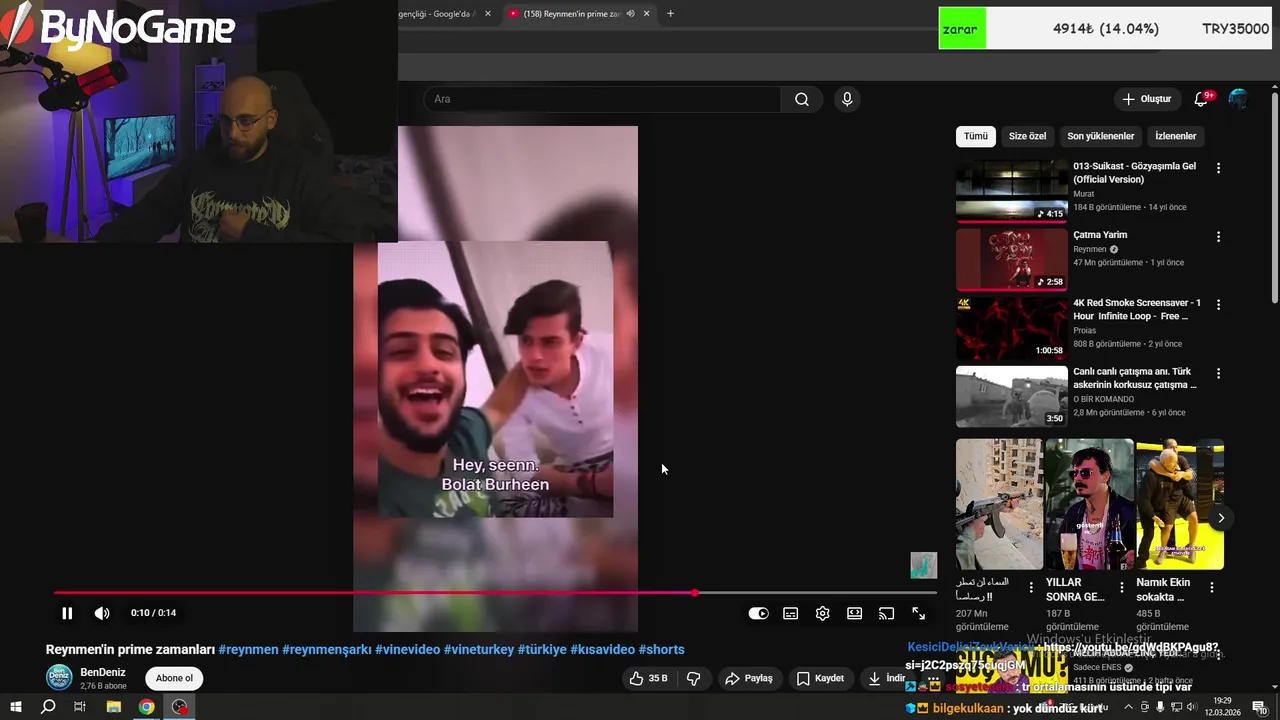Select the İzlenenler chip
The height and width of the screenshot is (720, 1280).
pyautogui.click(x=1175, y=136)
